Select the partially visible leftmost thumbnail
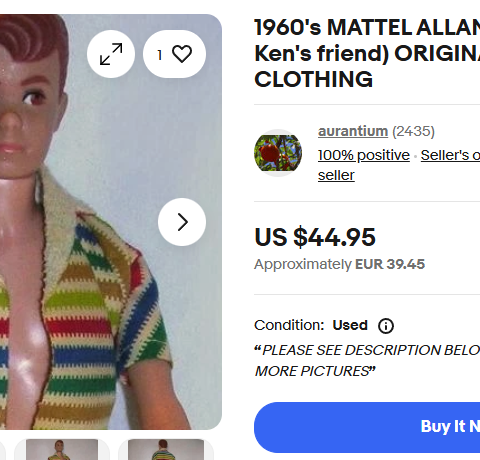Image resolution: width=480 pixels, height=460 pixels. click(3, 449)
